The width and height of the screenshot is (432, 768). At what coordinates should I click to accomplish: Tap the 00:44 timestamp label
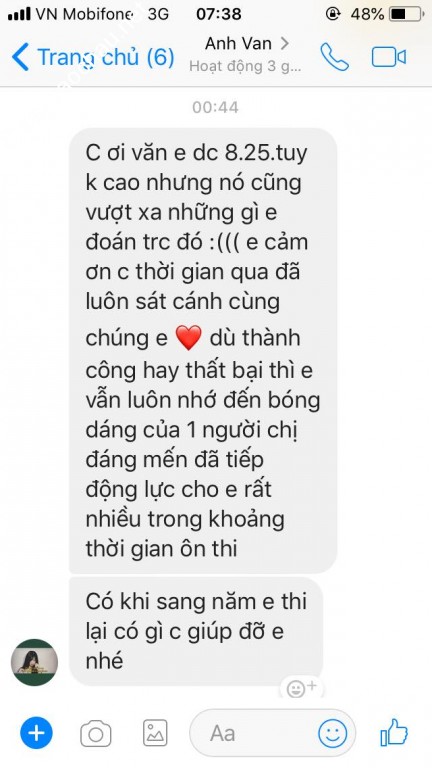pos(216,107)
